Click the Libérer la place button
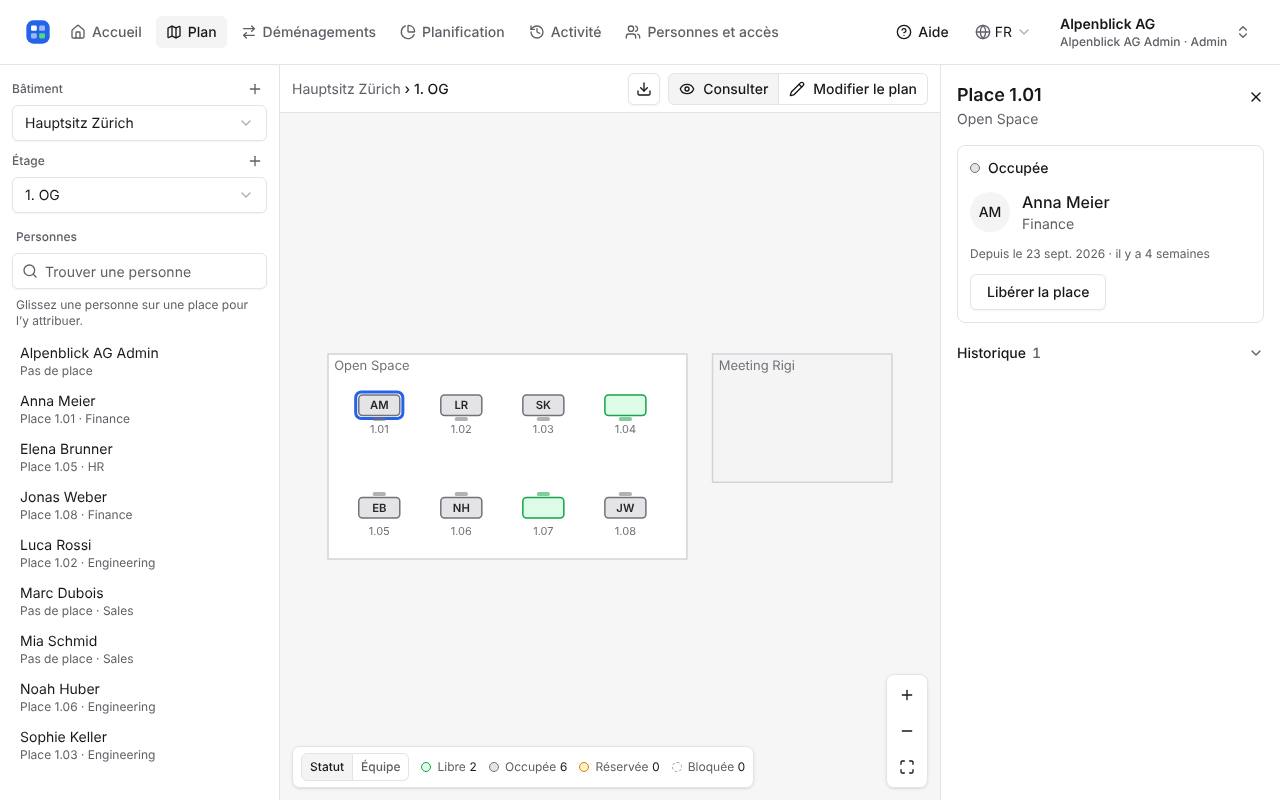Viewport: 1280px width, 800px height. [1038, 292]
